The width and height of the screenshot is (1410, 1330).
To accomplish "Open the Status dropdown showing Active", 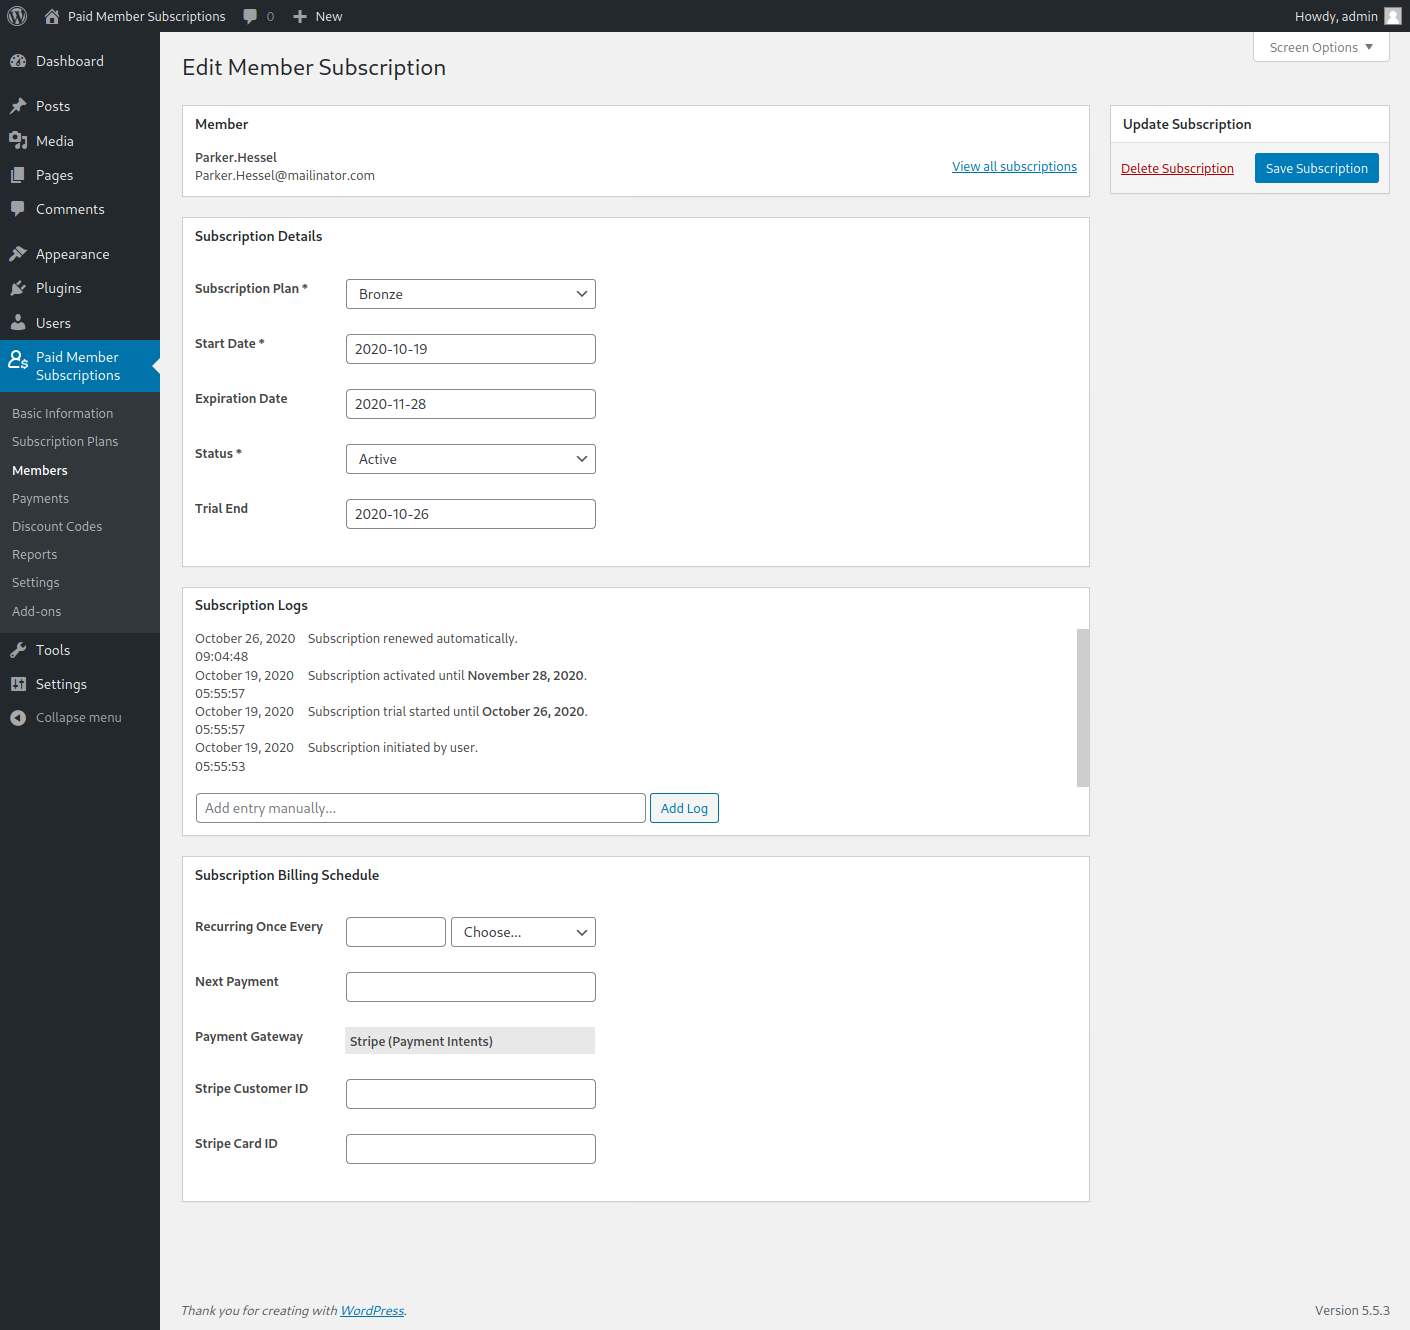I will pos(470,459).
